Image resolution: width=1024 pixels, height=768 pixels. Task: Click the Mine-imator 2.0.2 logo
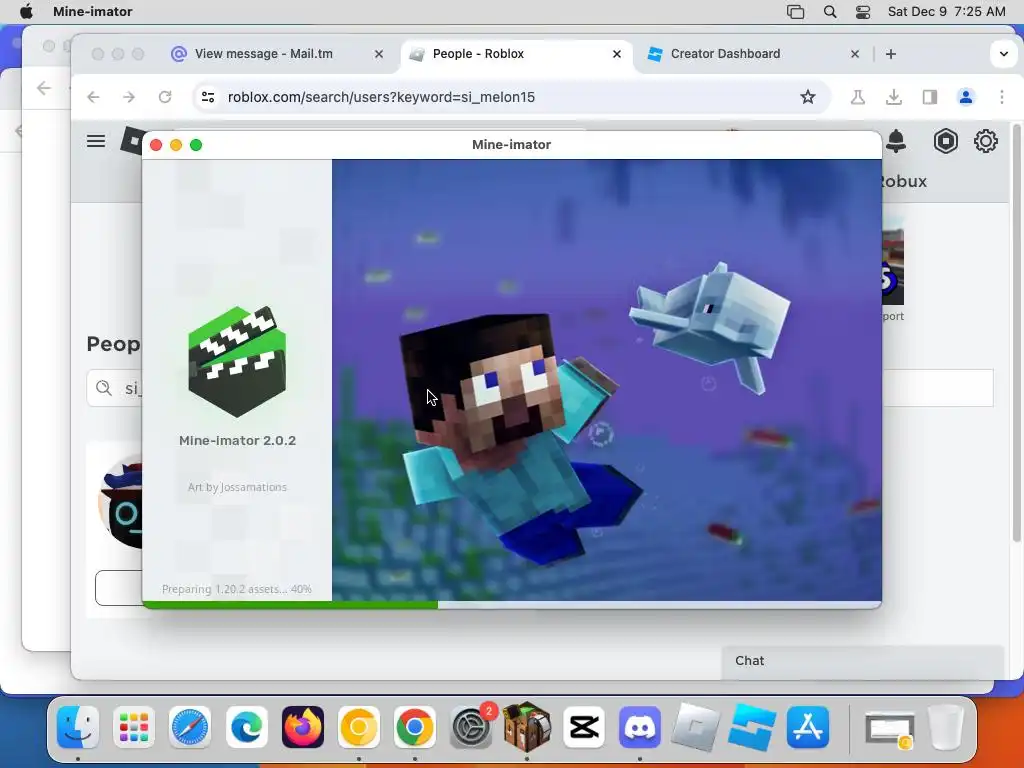tap(237, 361)
